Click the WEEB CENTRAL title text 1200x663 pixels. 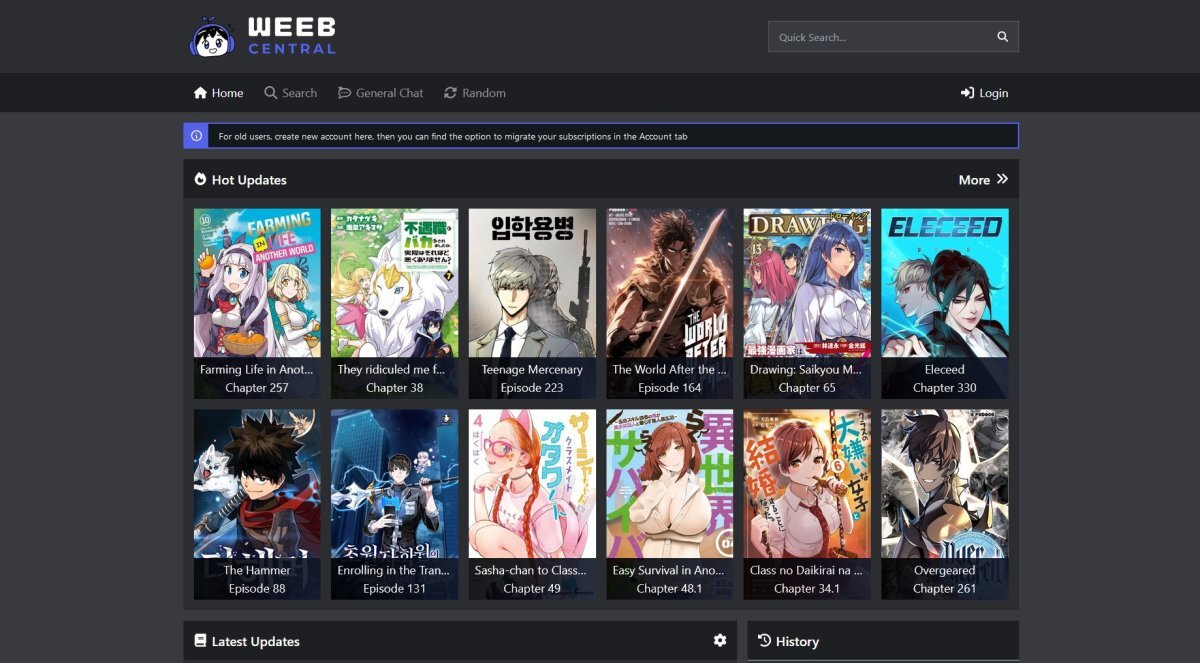pos(292,35)
